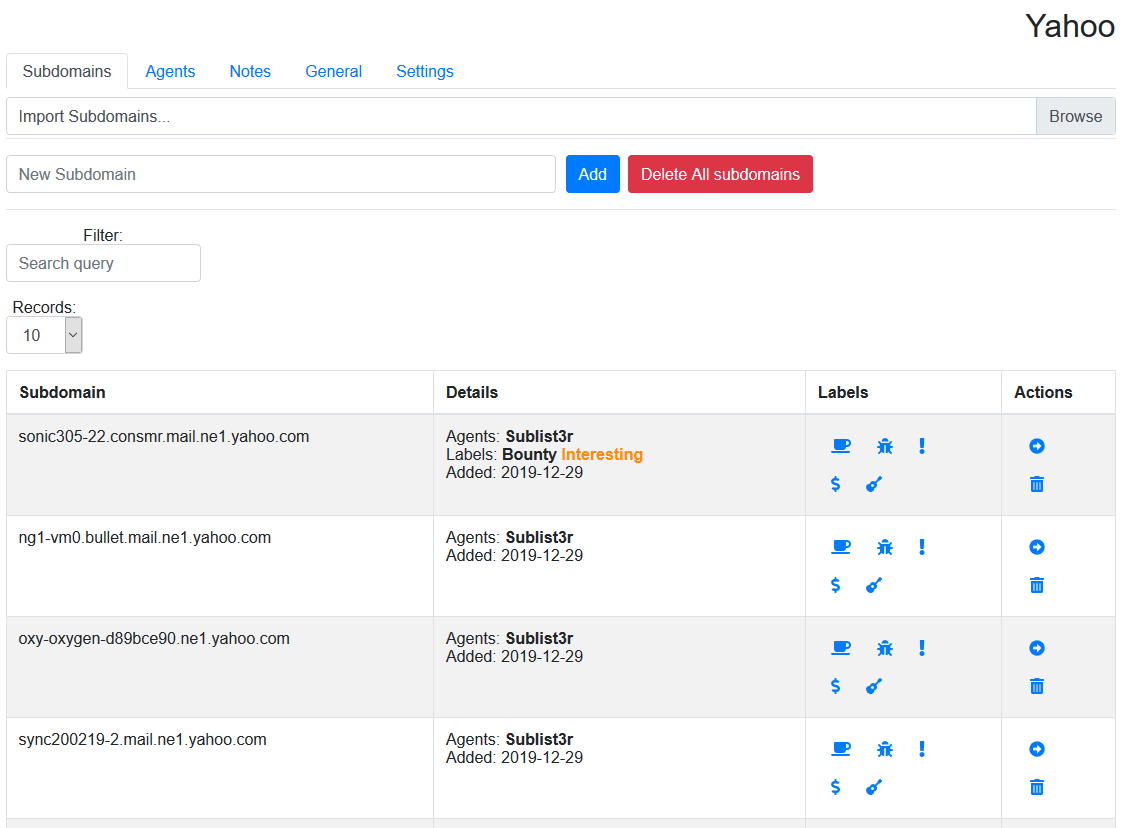This screenshot has width=1124, height=828.
Task: Toggle dollar label on ng1-vm0.bullet.mail row
Action: pos(835,585)
